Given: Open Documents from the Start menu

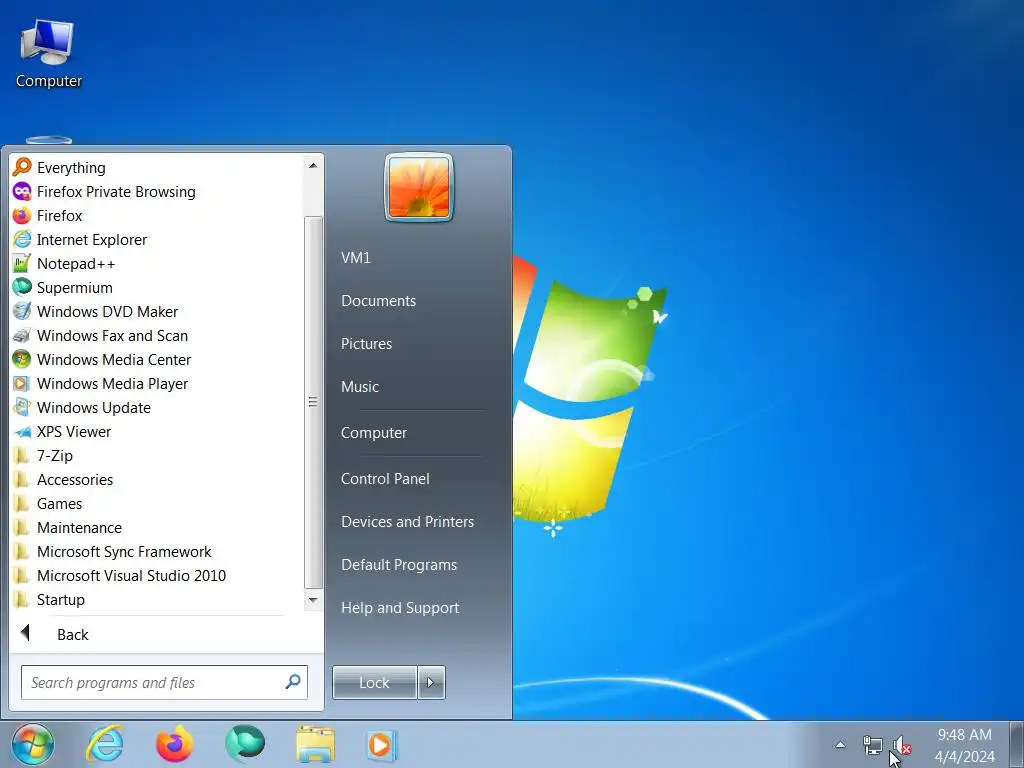Looking at the screenshot, I should point(378,301).
